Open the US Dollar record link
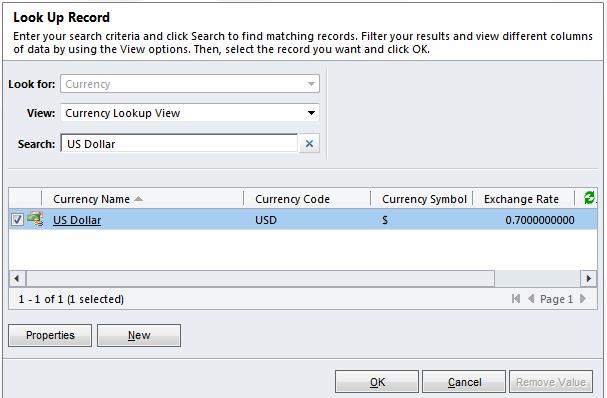The image size is (607, 398). (77, 220)
